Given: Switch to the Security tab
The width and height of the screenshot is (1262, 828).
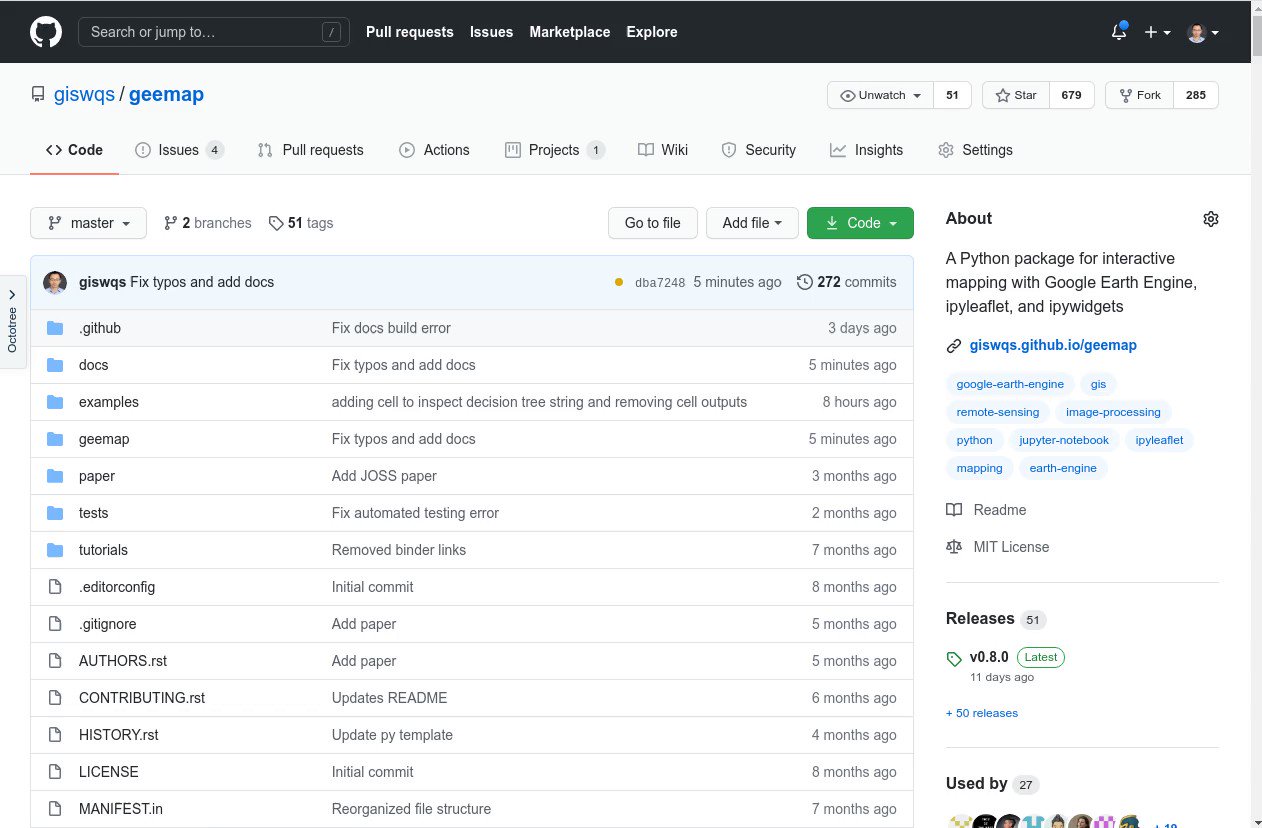Looking at the screenshot, I should [759, 150].
